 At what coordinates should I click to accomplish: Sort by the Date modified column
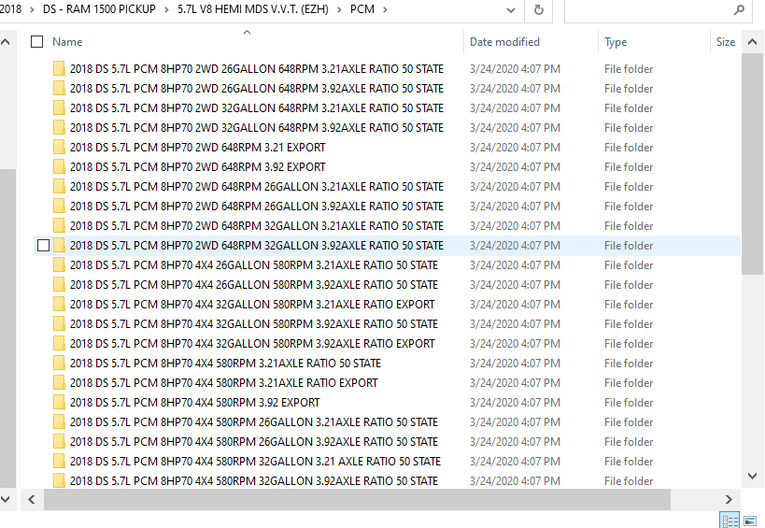point(504,42)
